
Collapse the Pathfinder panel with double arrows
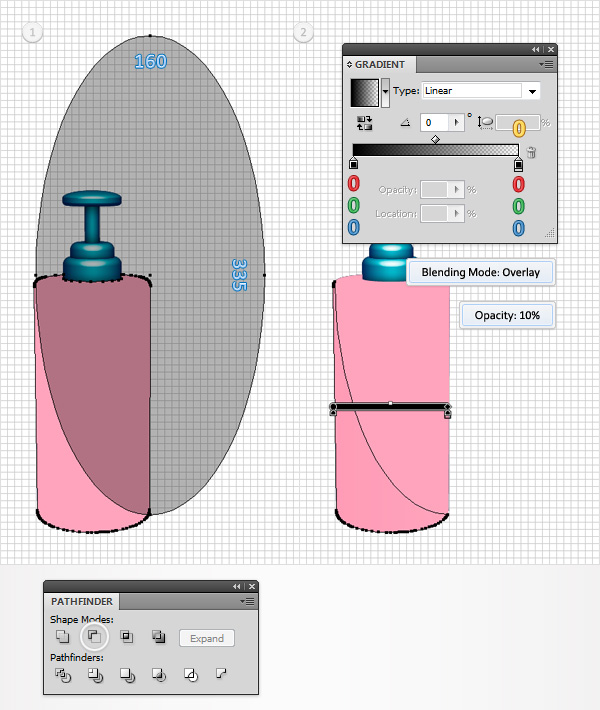[x=237, y=586]
